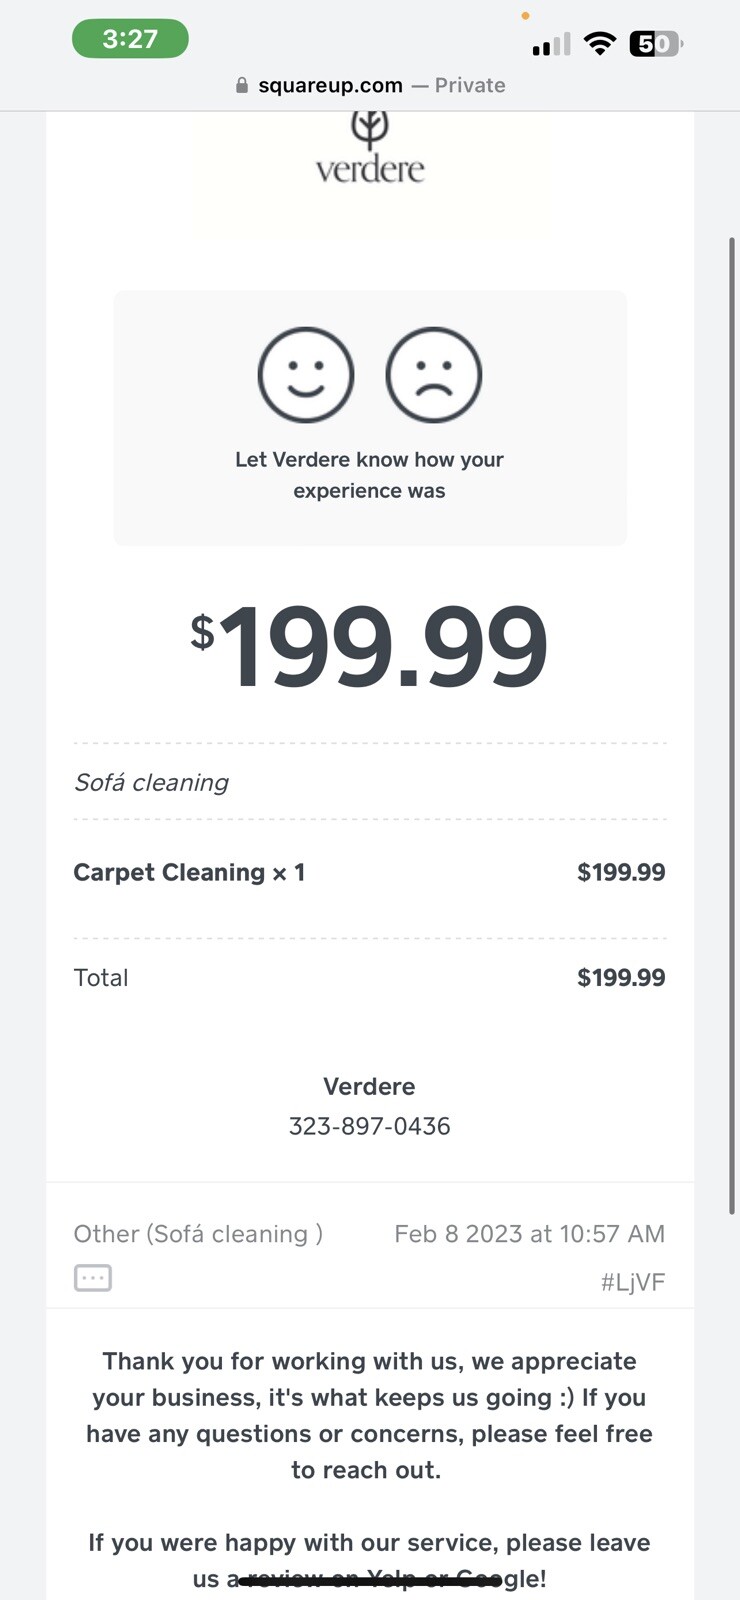Tap the happy face rating icon
Image resolution: width=740 pixels, height=1600 pixels.
(x=306, y=375)
